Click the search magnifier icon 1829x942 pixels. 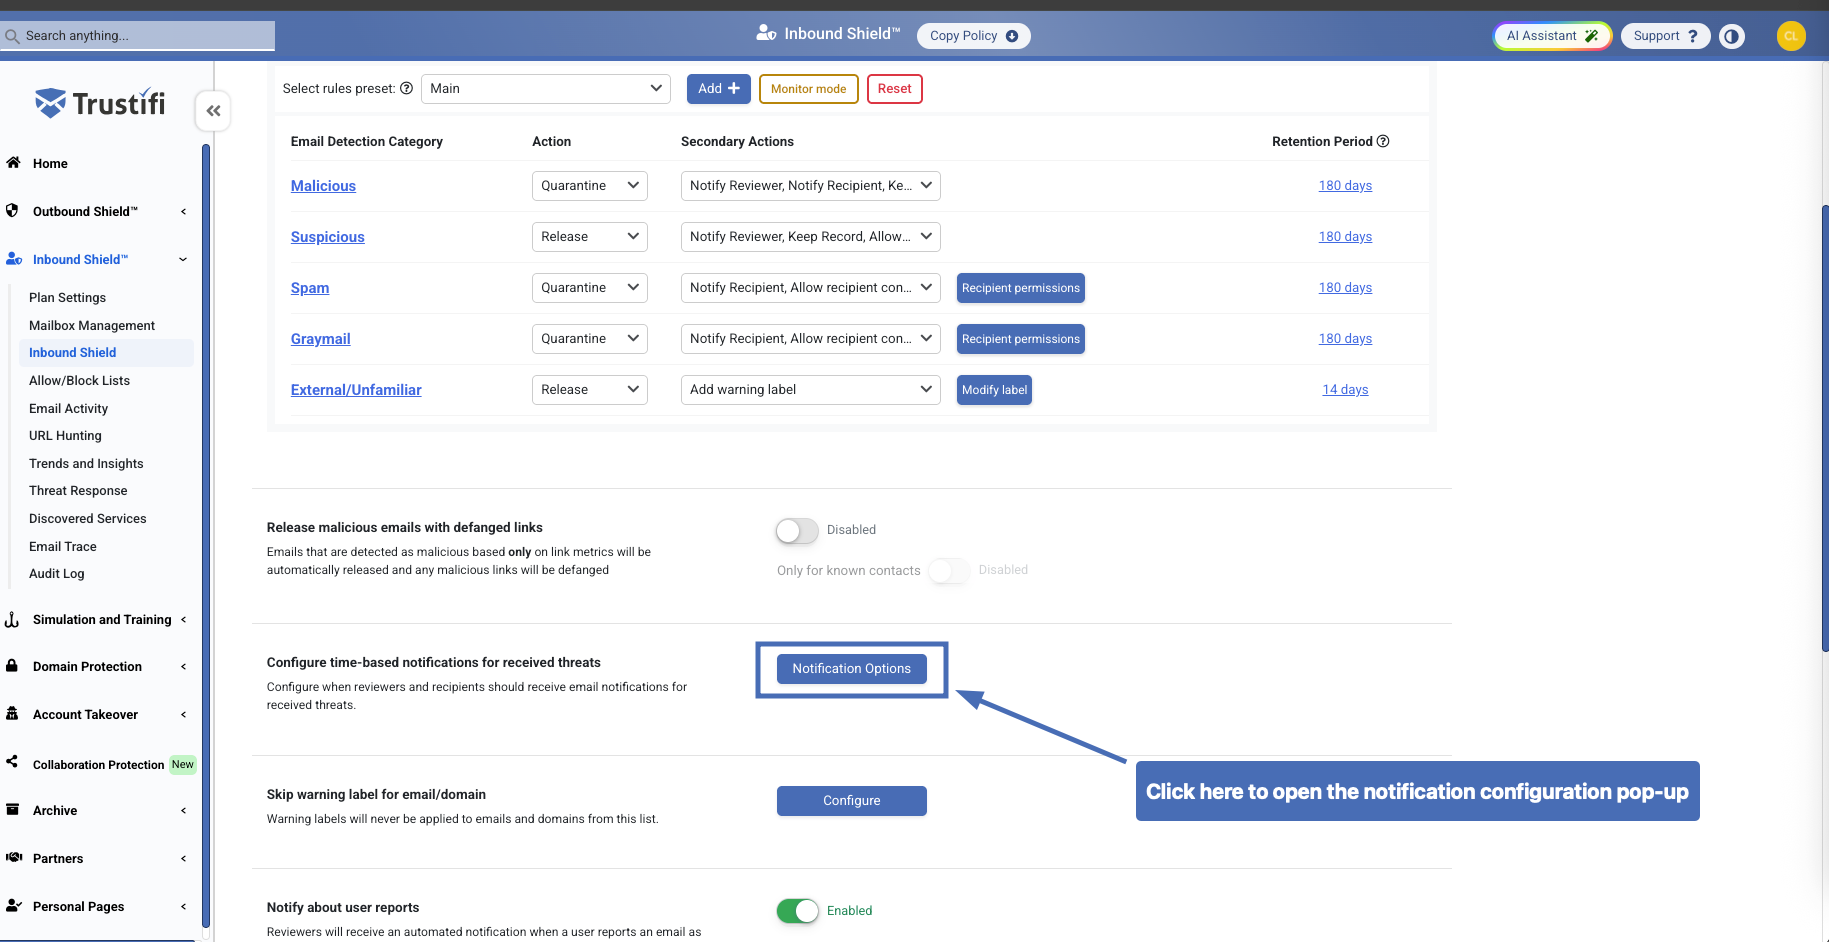[12, 36]
